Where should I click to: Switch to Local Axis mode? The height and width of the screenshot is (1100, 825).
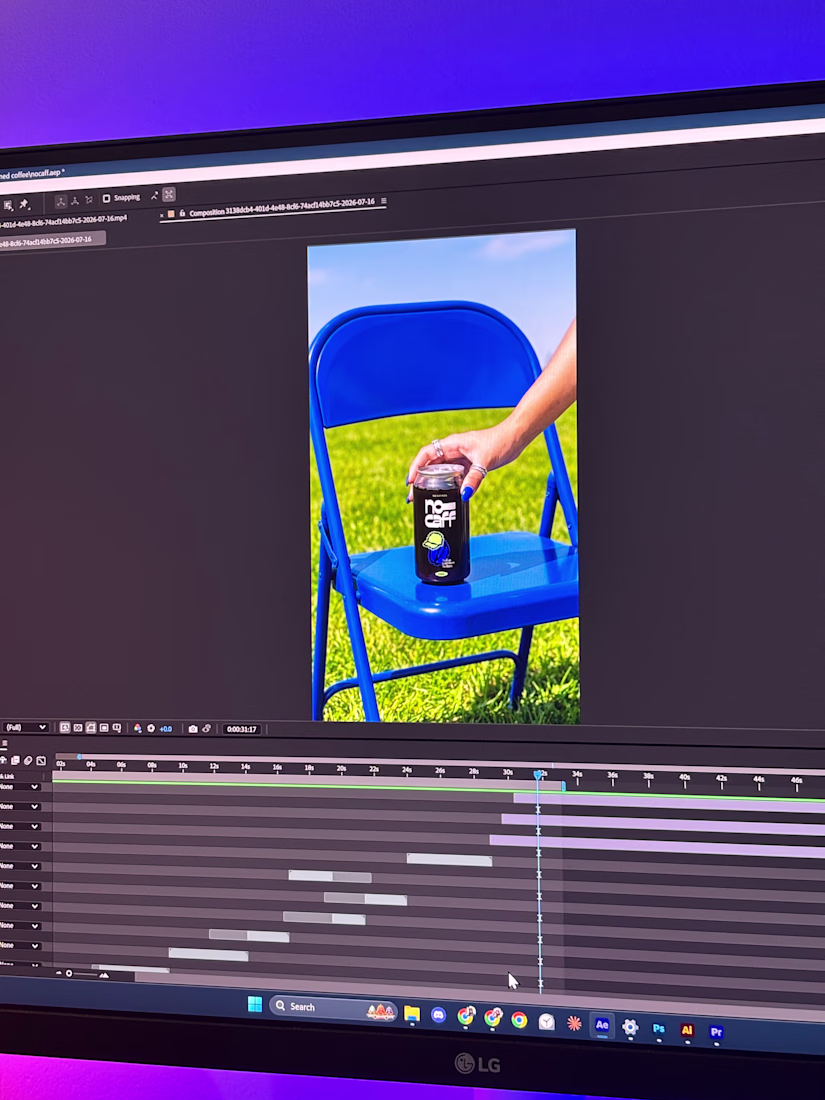61,201
